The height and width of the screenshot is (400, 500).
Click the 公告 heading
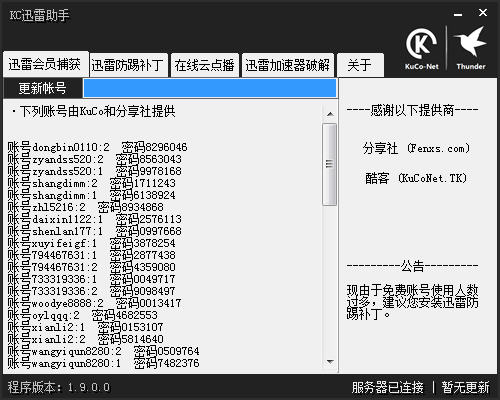point(413,266)
